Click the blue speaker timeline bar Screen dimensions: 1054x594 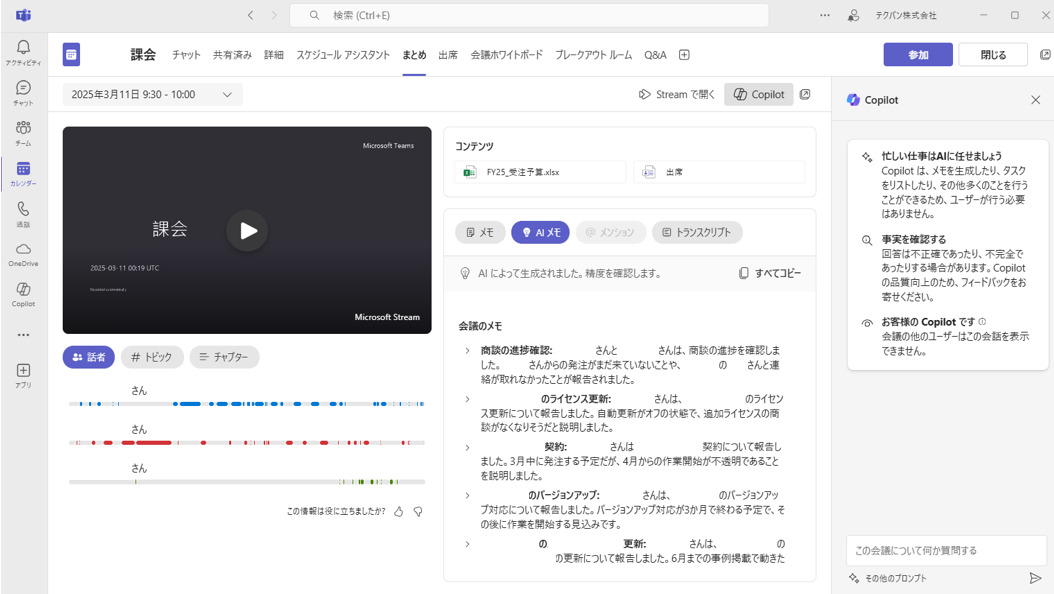247,404
